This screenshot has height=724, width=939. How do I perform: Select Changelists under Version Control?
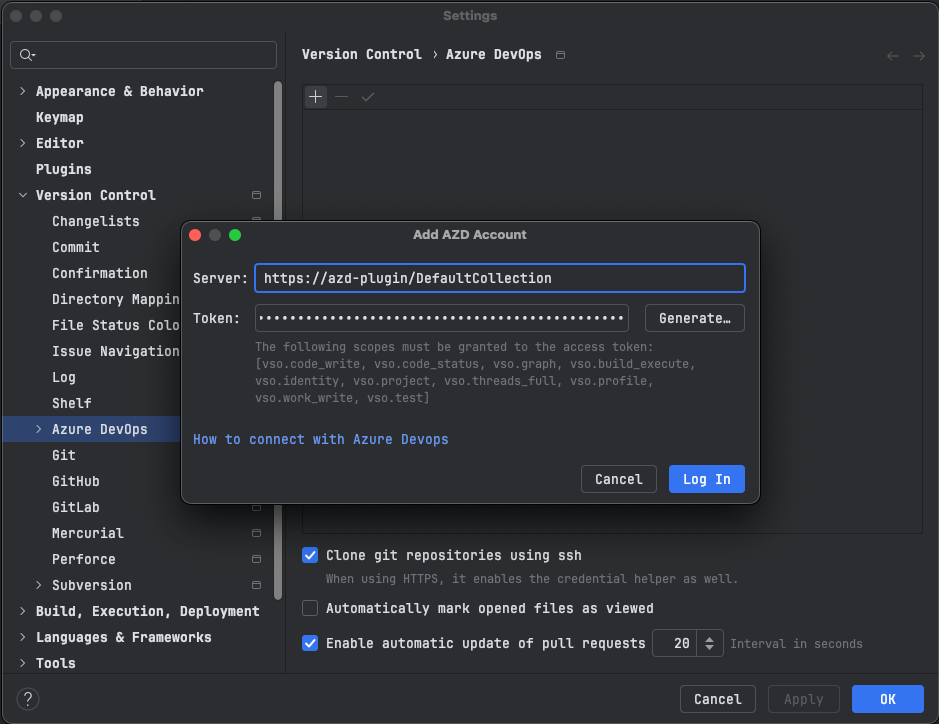[96, 222]
